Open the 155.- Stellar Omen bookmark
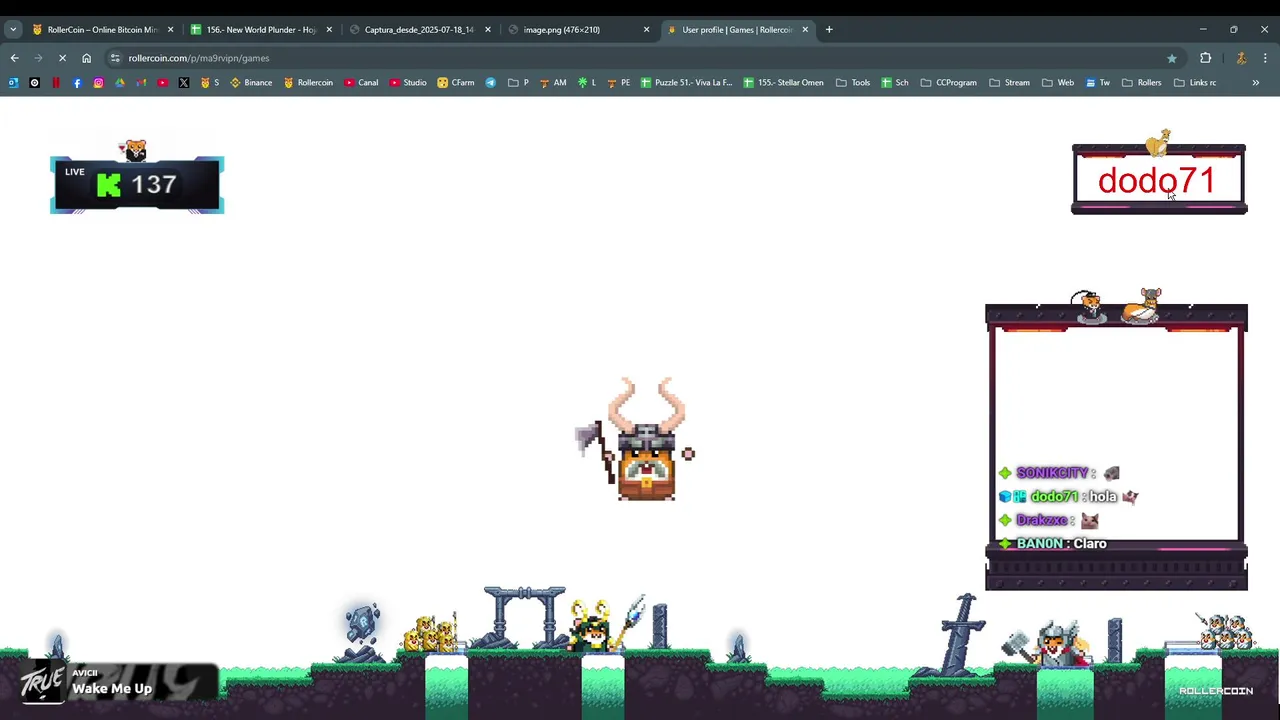1280x720 pixels. tap(783, 83)
